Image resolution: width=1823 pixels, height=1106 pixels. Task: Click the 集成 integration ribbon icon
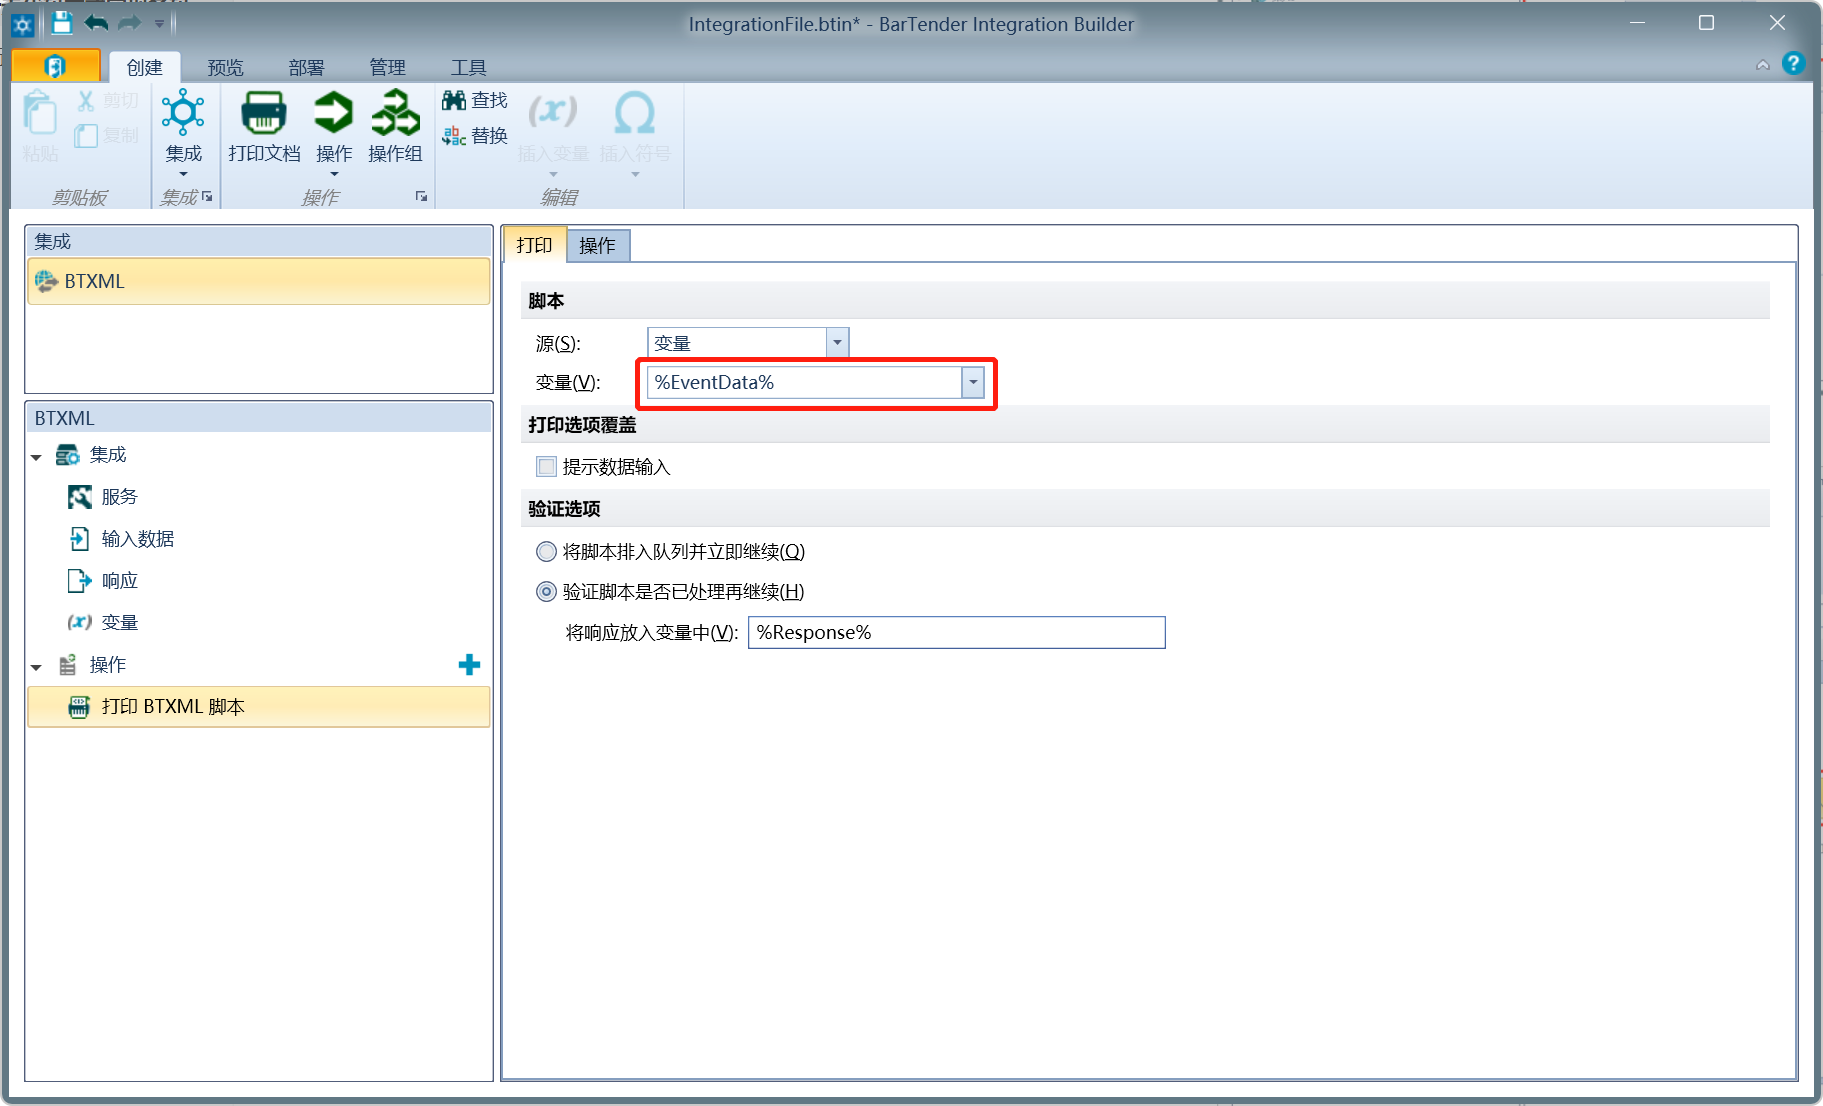tap(183, 114)
